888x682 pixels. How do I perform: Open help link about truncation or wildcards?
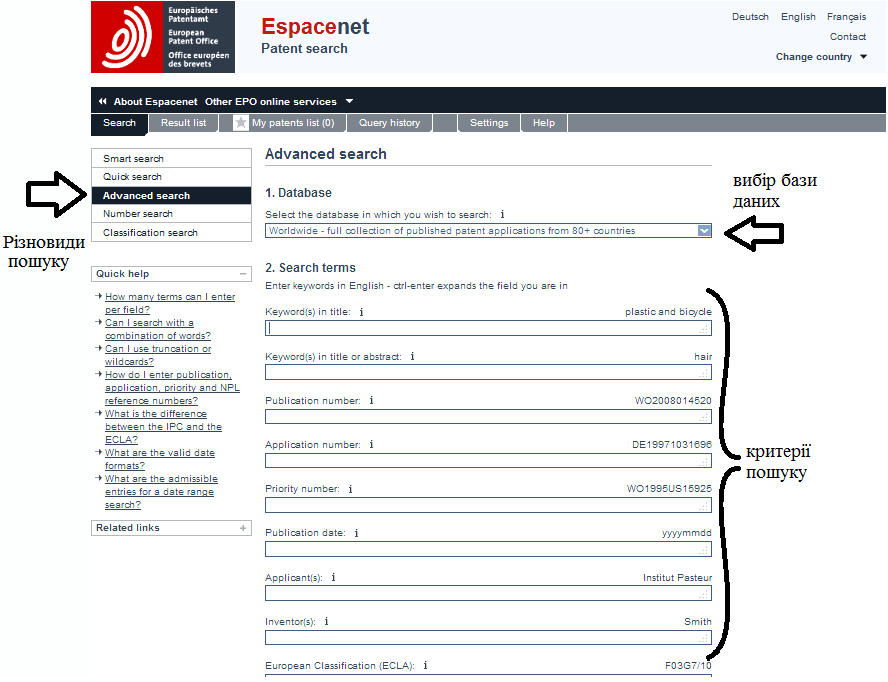[x=157, y=355]
